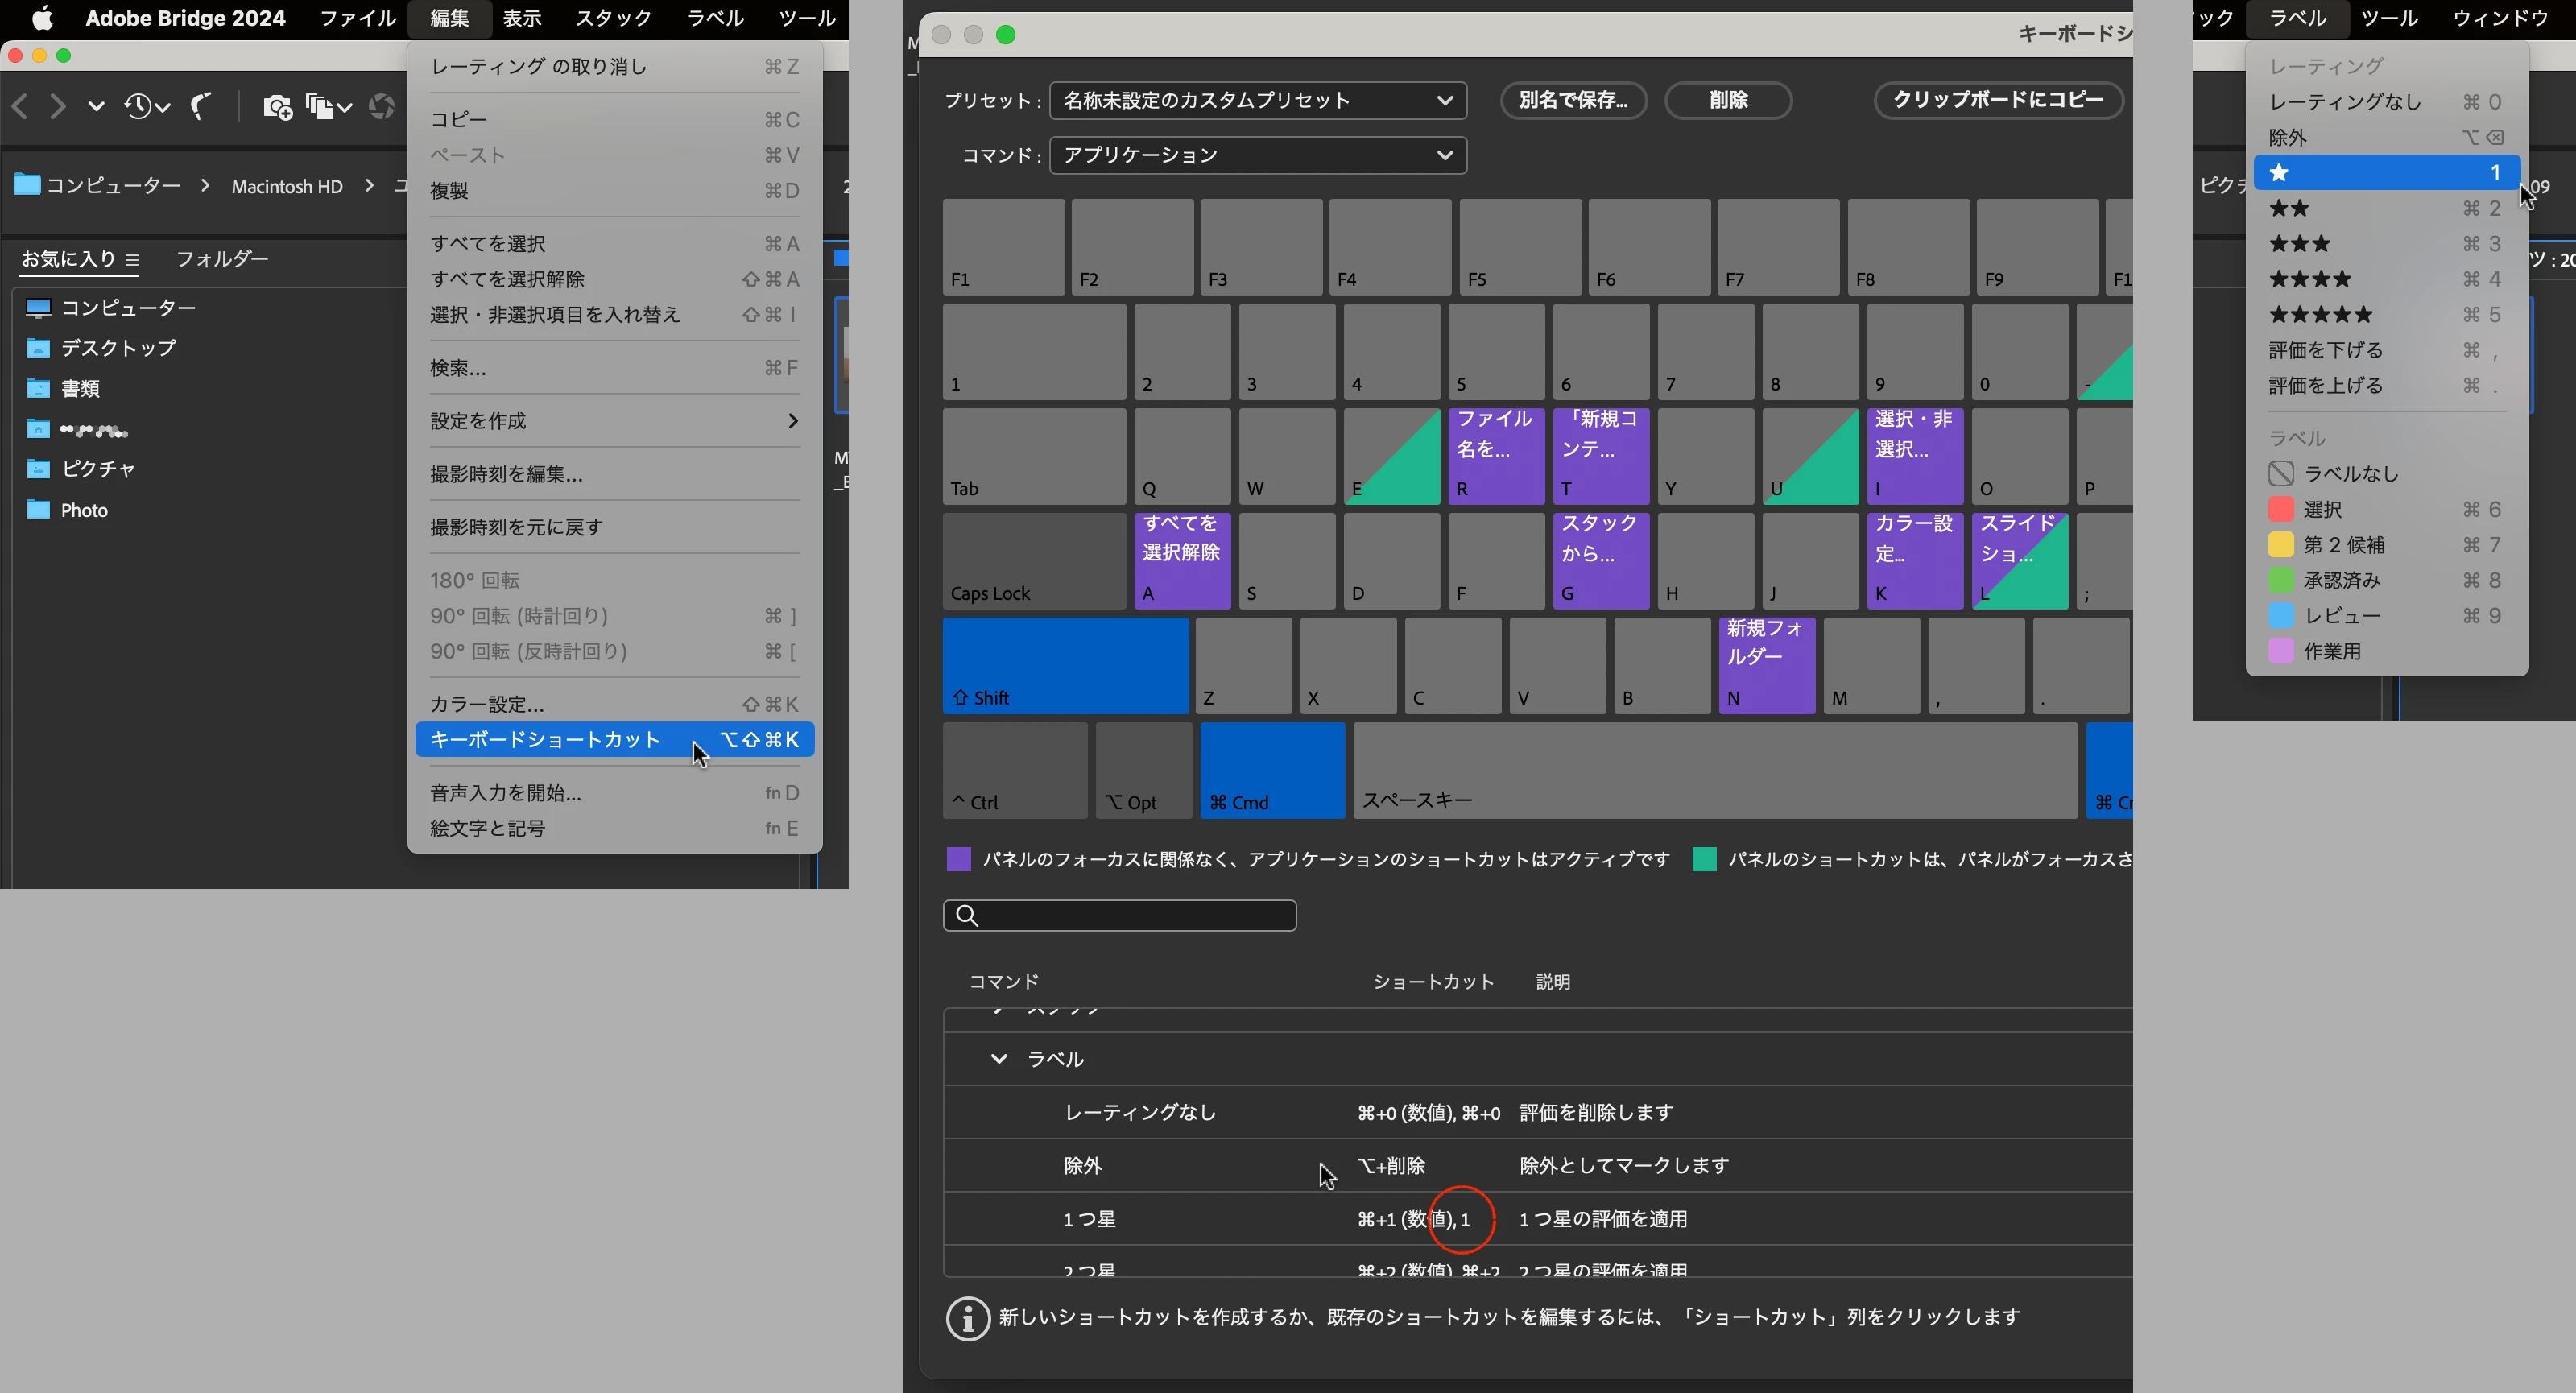2576x1393 pixels.
Task: Click the get photos from camera icon
Action: coord(277,106)
